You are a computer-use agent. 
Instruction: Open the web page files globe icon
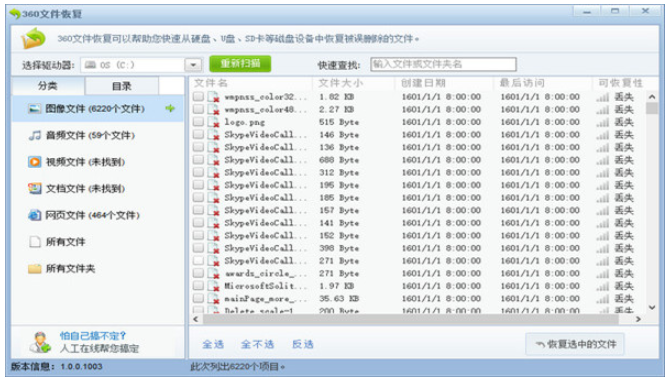click(35, 215)
